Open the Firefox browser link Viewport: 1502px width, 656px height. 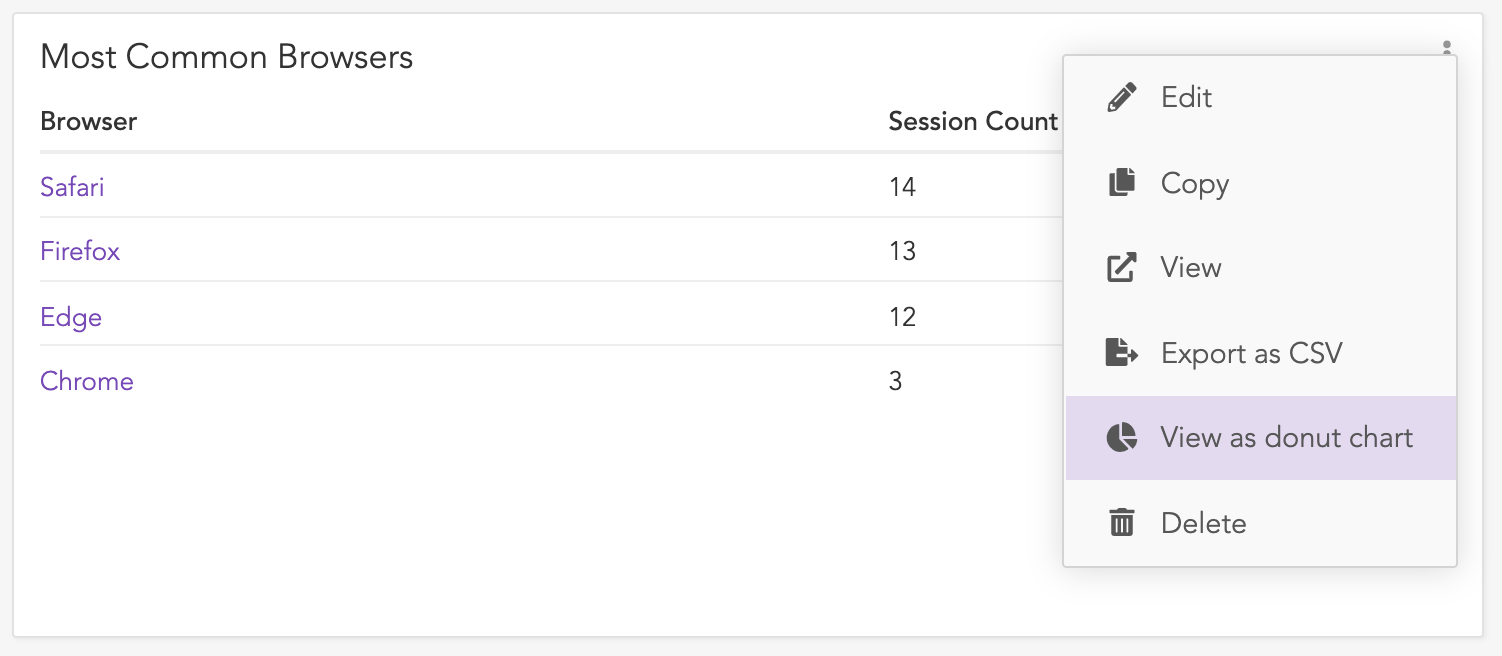(80, 251)
